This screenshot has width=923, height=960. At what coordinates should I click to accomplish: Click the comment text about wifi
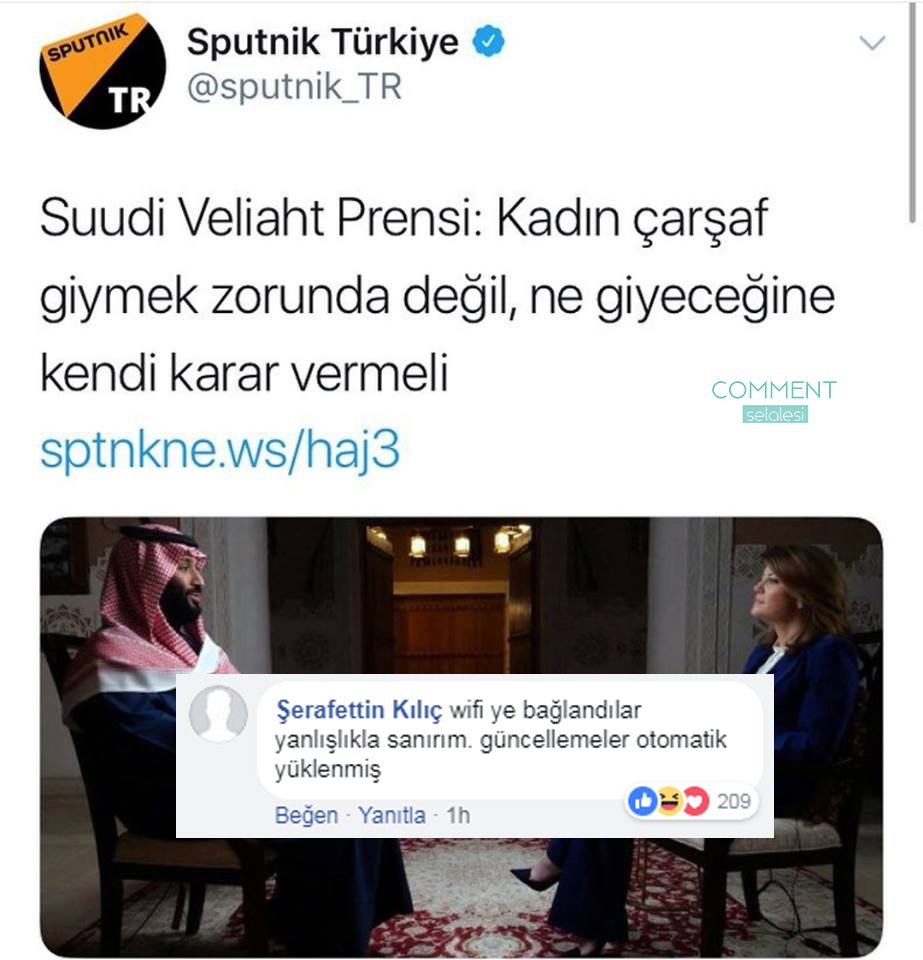point(500,740)
